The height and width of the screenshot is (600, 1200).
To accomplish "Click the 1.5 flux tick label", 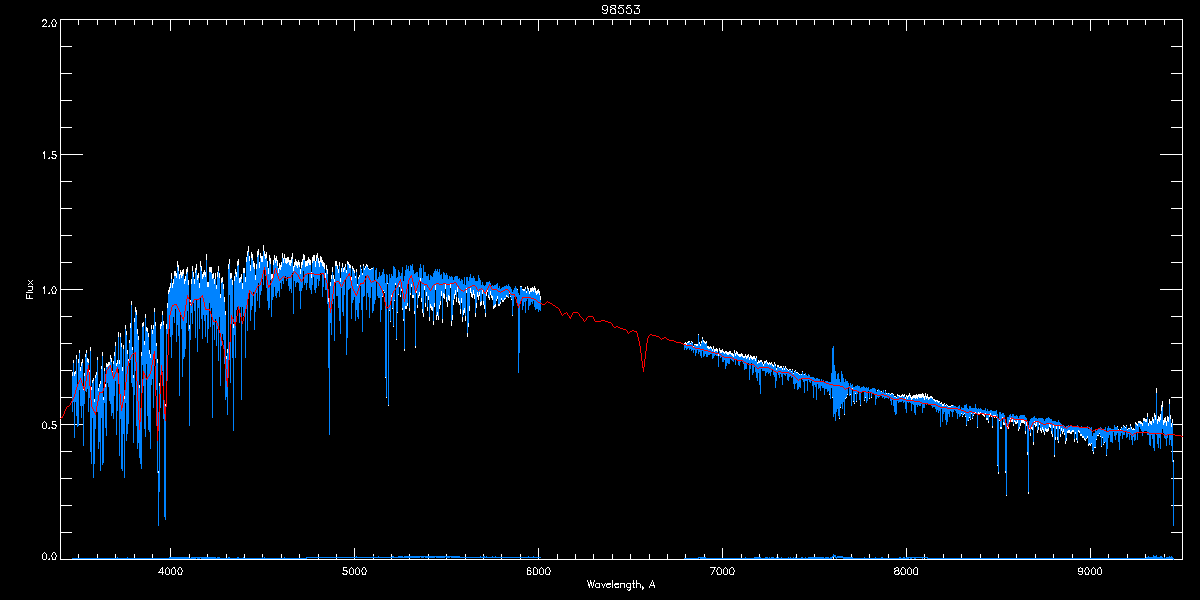I will pos(48,155).
